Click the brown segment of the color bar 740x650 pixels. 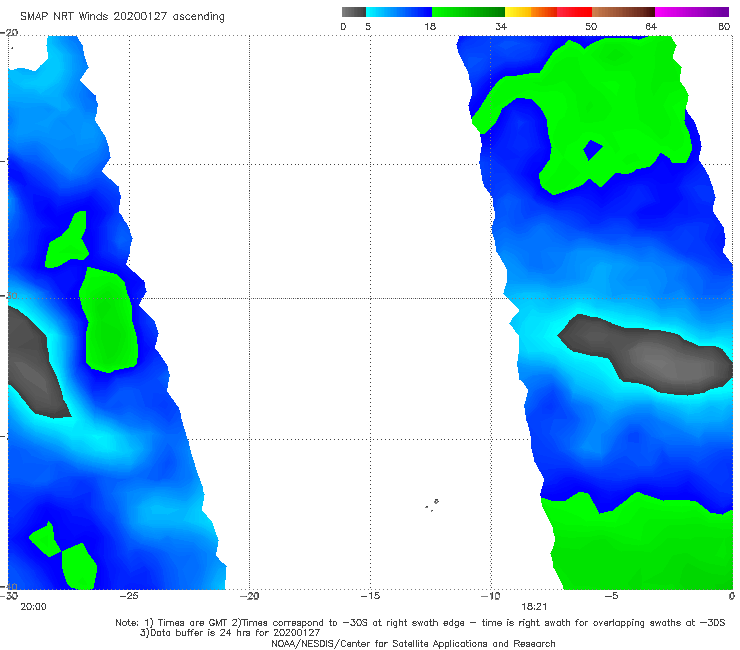[x=623, y=12]
